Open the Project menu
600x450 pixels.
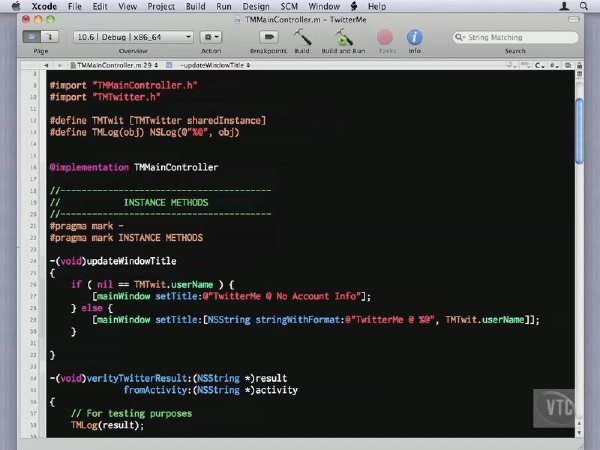(x=161, y=6)
